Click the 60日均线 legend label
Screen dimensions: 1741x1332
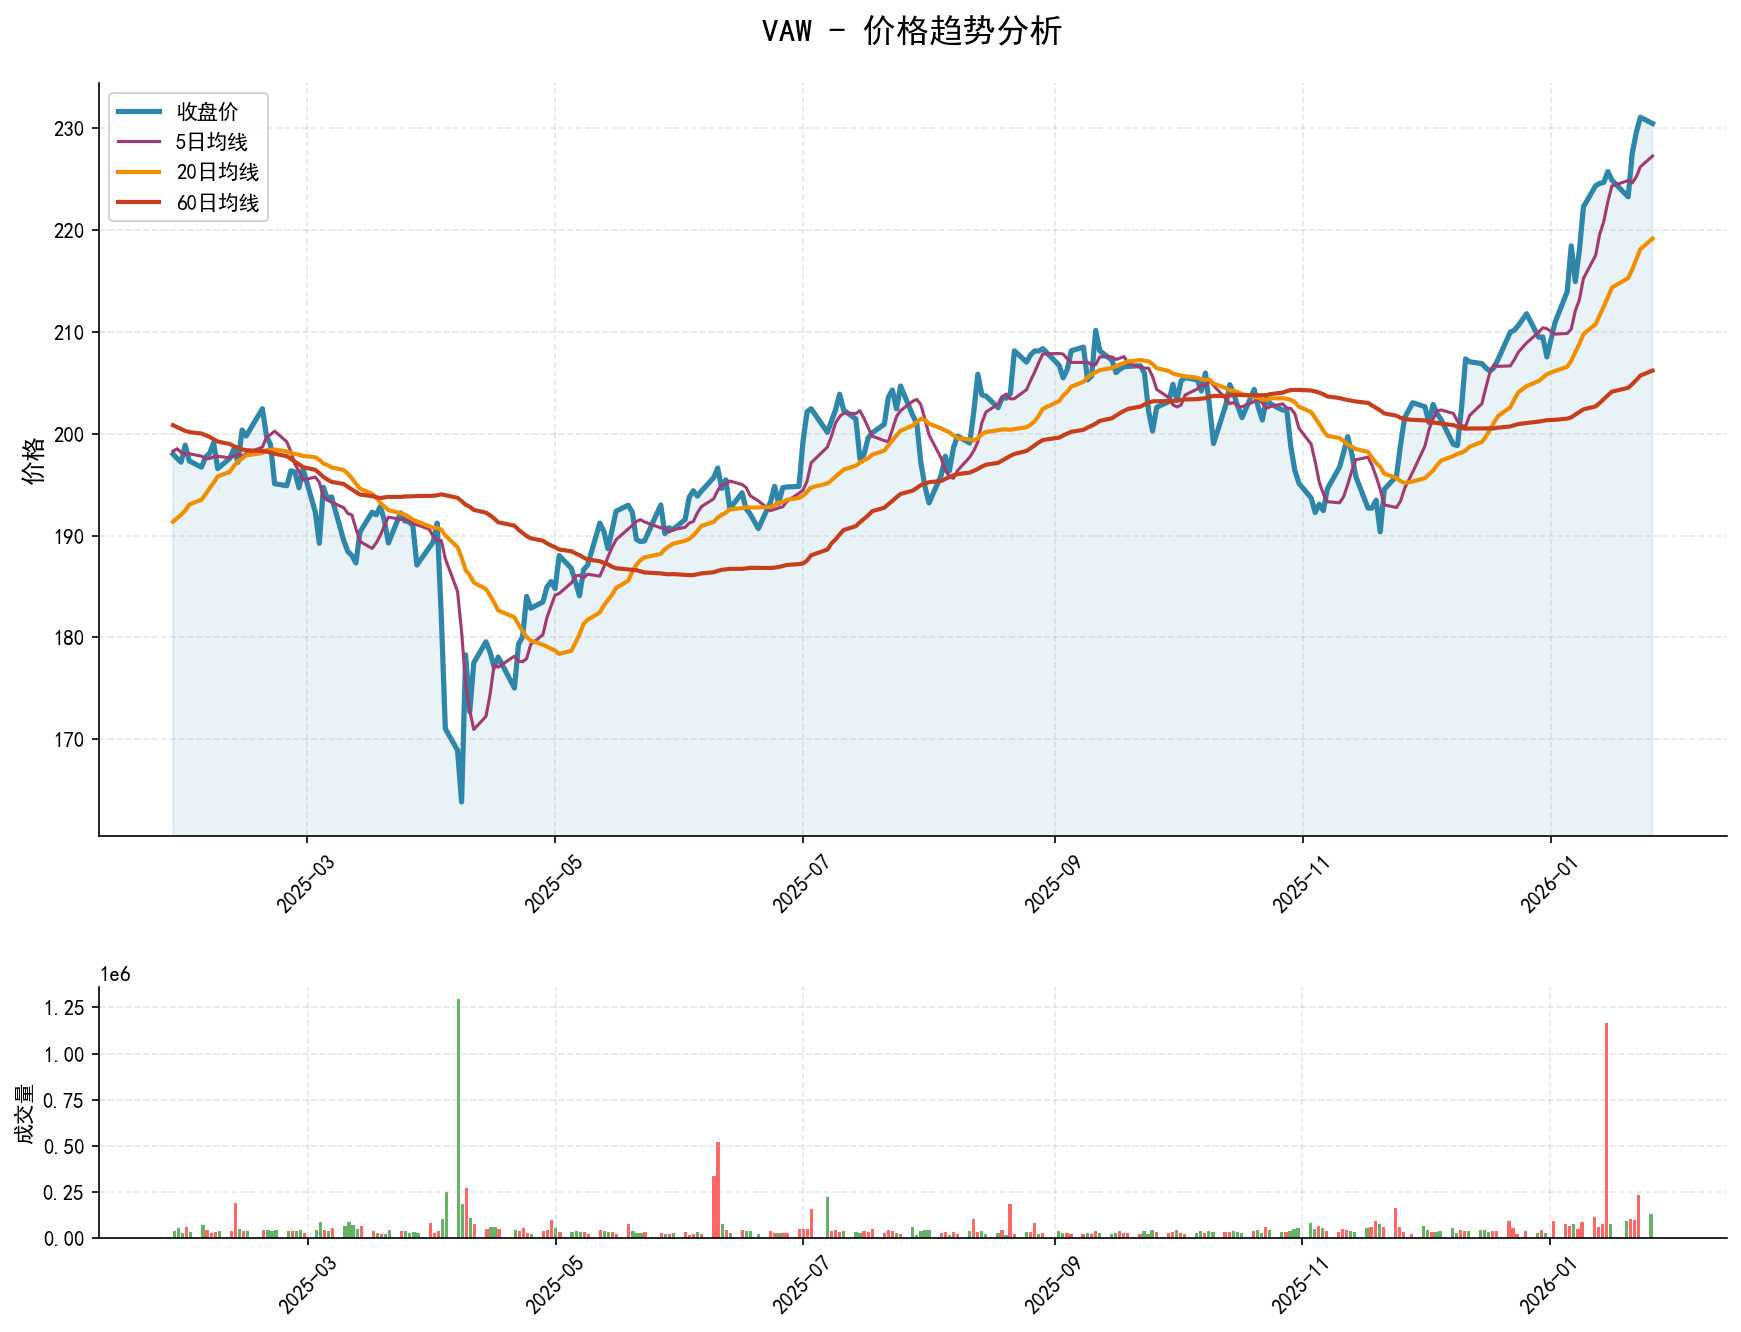[217, 203]
